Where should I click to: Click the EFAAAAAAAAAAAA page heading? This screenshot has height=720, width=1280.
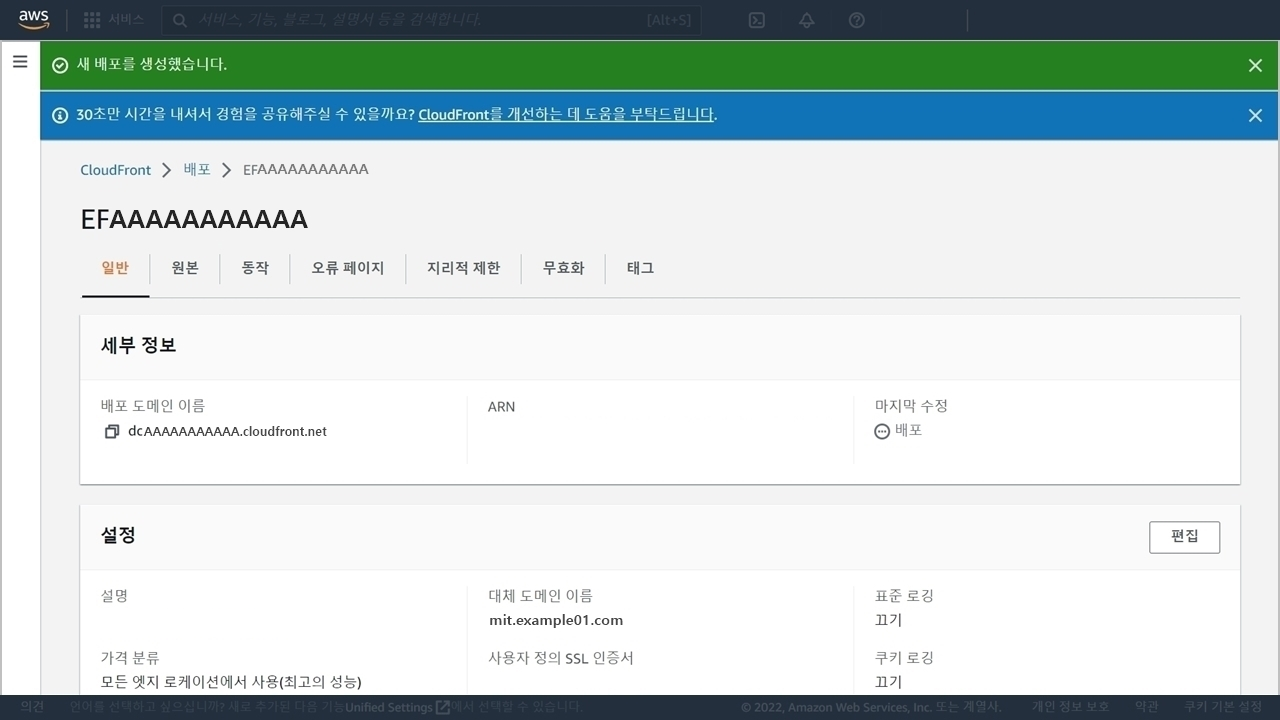click(194, 220)
